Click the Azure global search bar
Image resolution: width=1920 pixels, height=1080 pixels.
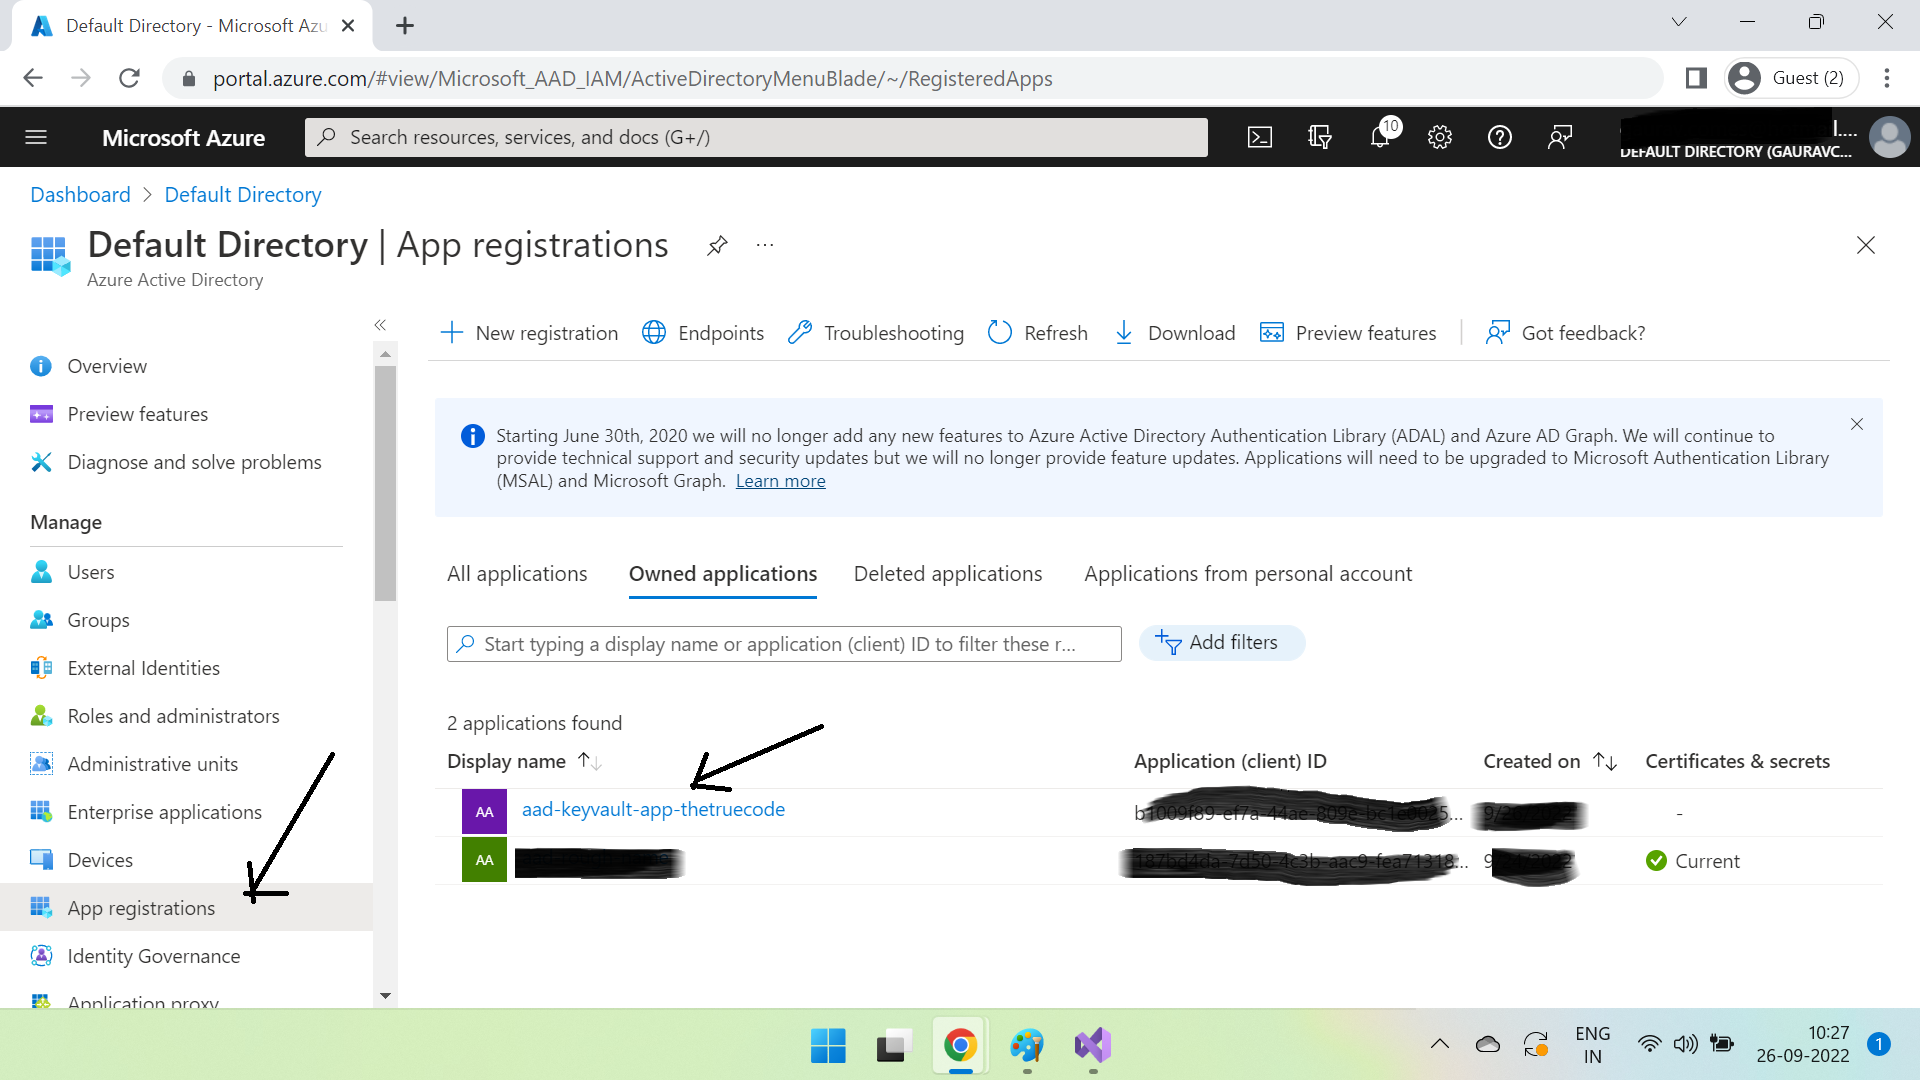(756, 137)
